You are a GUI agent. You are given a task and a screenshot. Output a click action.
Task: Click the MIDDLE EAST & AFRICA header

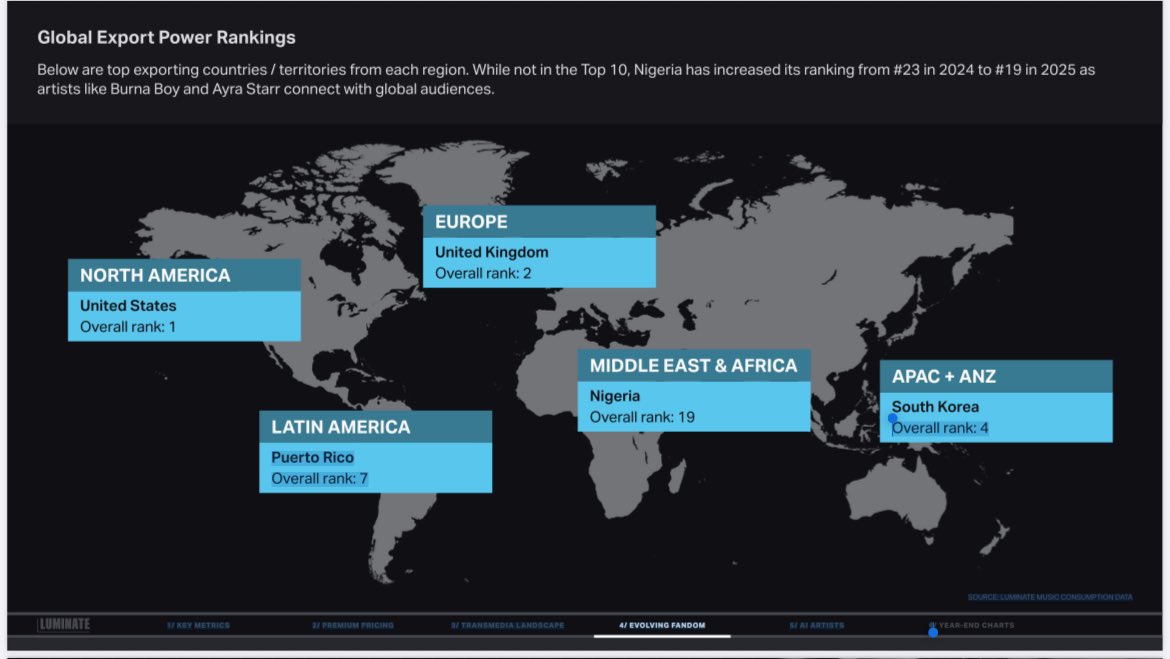693,366
